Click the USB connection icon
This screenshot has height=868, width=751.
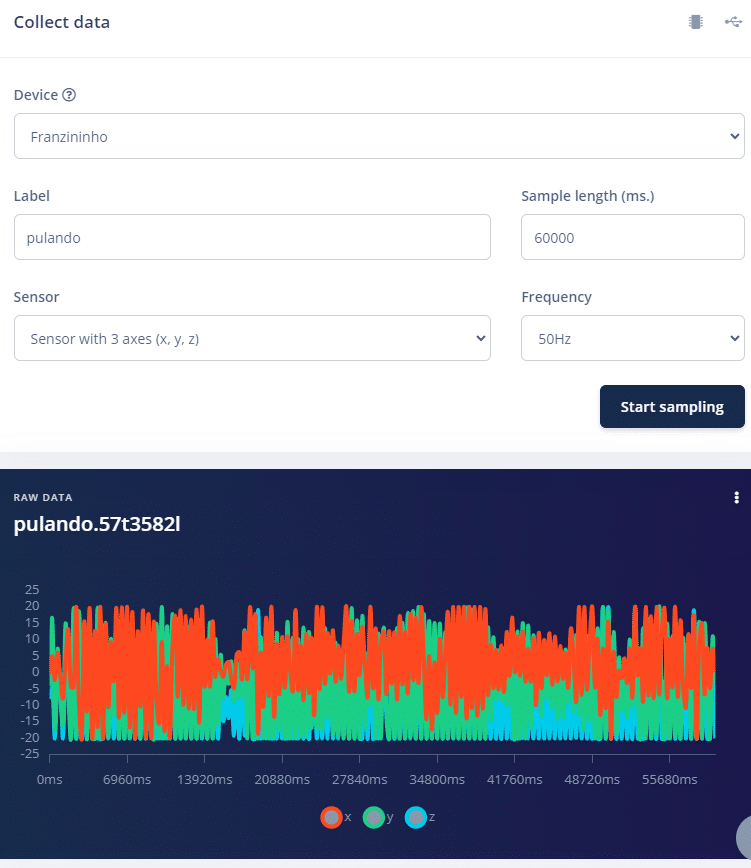coord(732,22)
